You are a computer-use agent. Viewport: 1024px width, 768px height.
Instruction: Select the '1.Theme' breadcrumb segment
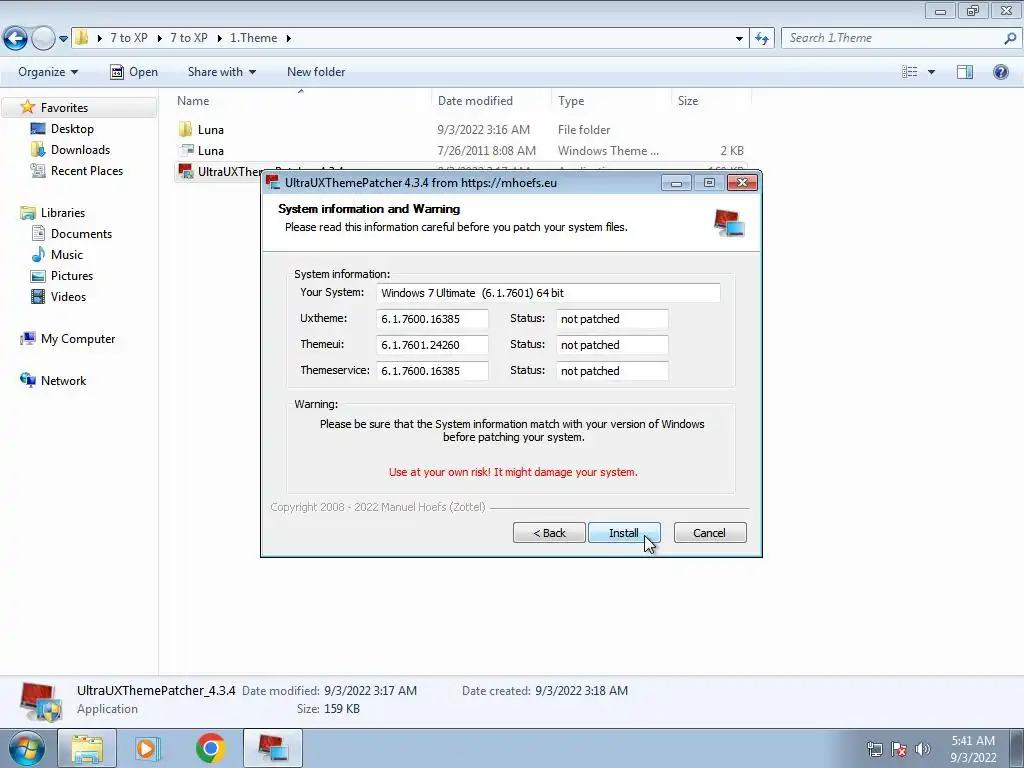coord(253,38)
